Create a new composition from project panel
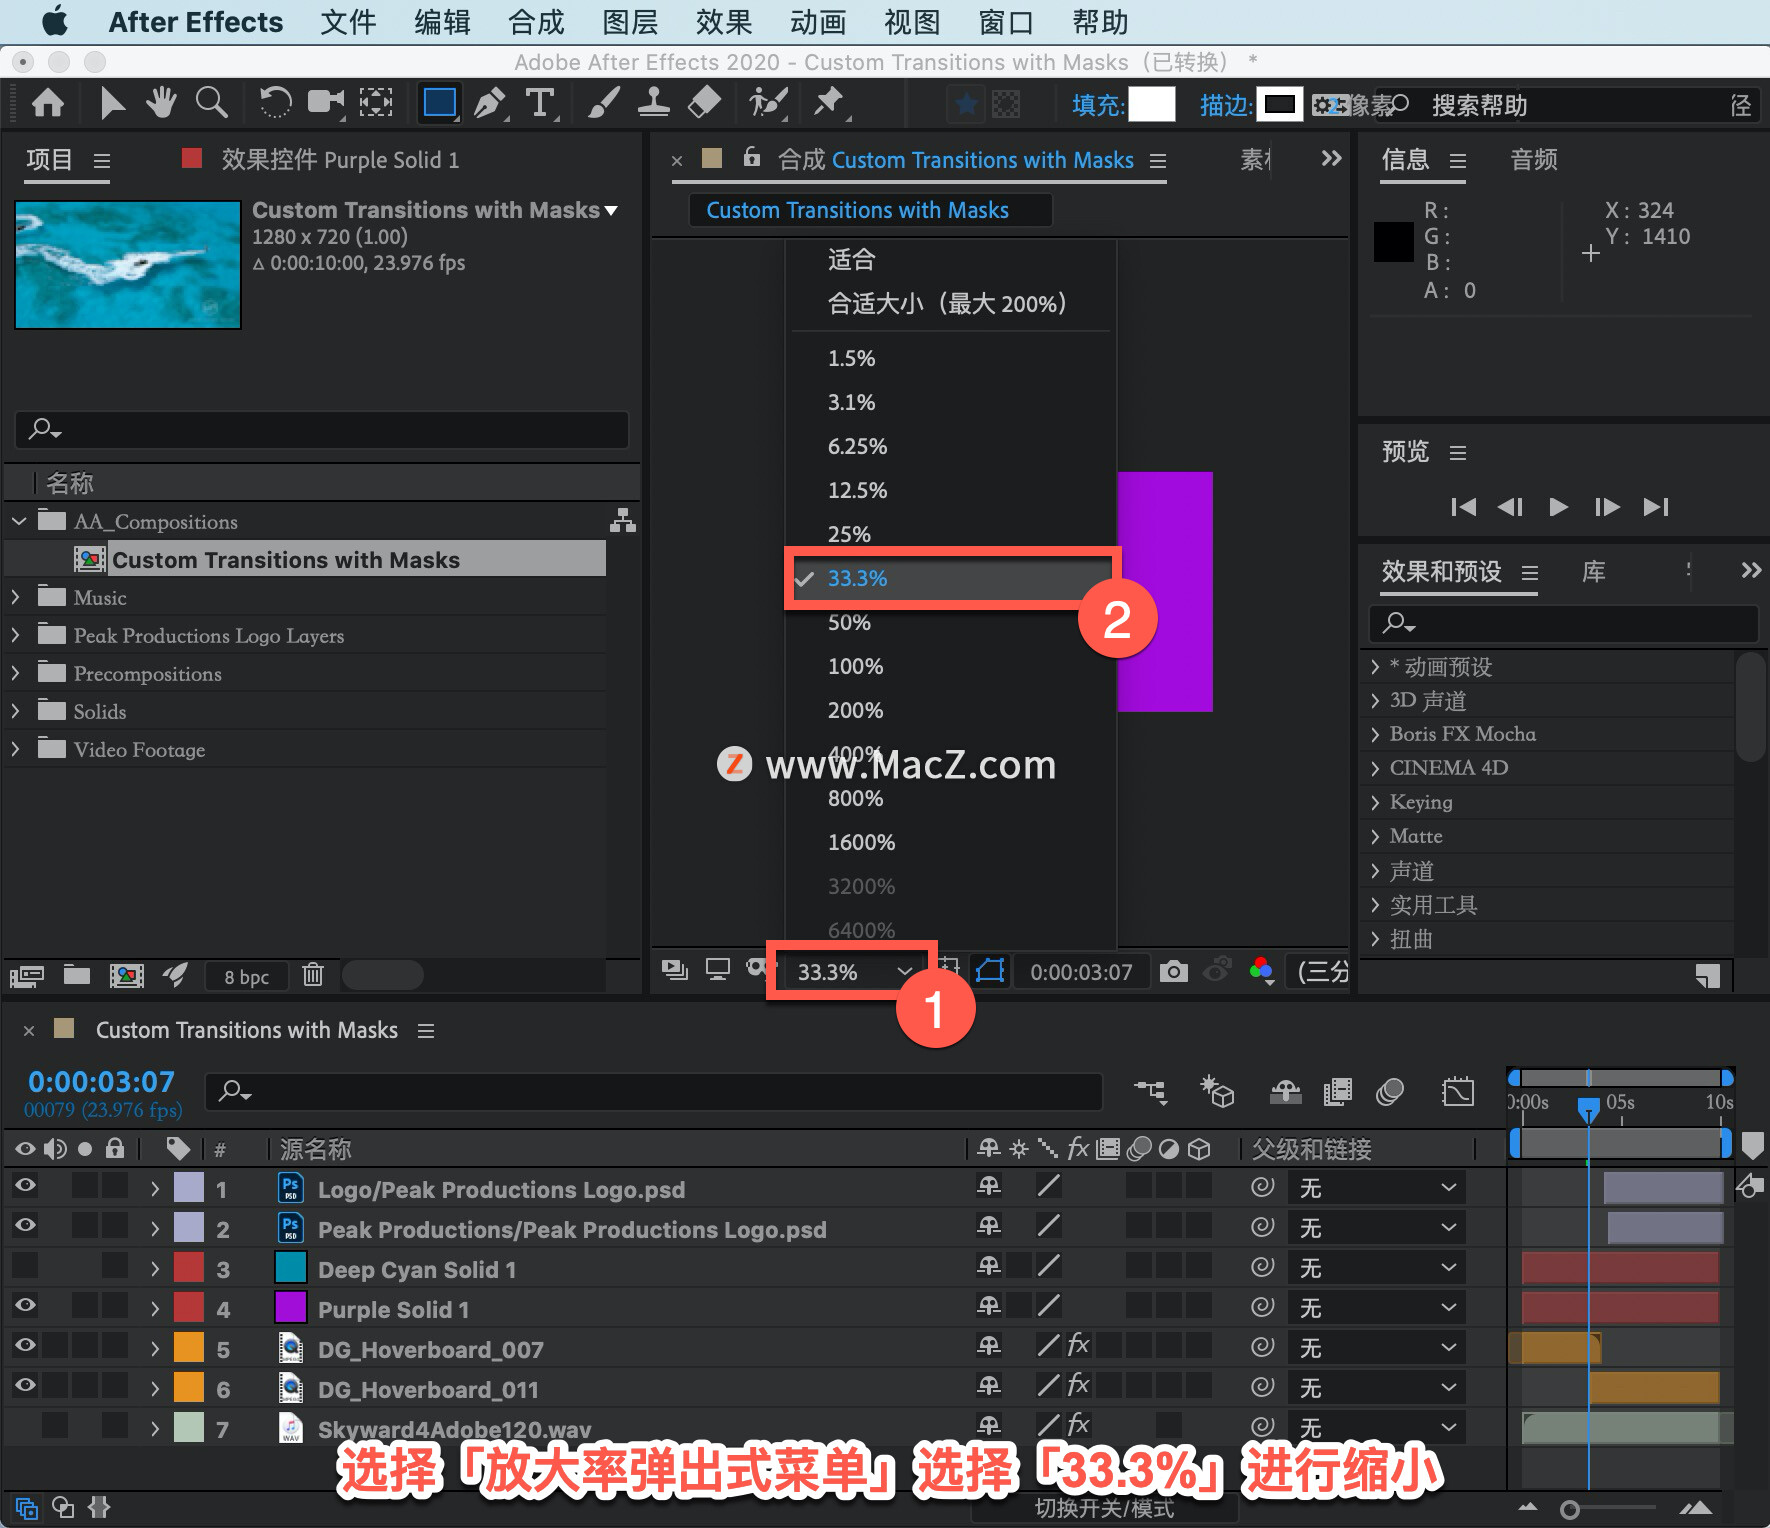Image resolution: width=1770 pixels, height=1528 pixels. (126, 975)
